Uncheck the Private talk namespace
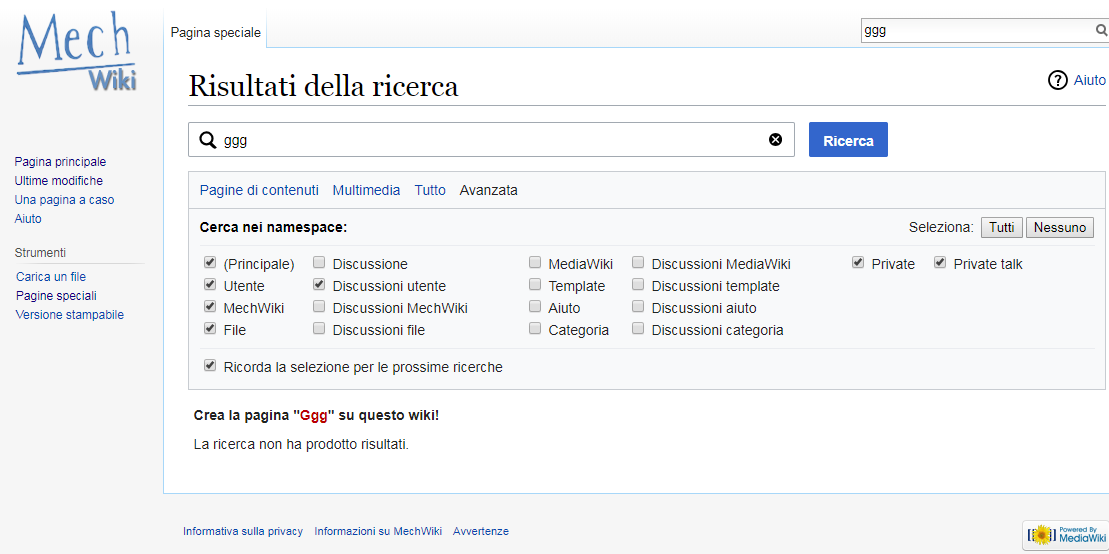This screenshot has width=1109, height=554. click(x=940, y=264)
